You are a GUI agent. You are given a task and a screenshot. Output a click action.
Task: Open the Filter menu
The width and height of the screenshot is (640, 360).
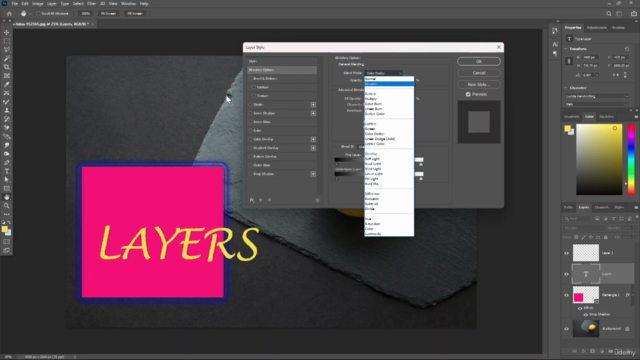coord(91,4)
